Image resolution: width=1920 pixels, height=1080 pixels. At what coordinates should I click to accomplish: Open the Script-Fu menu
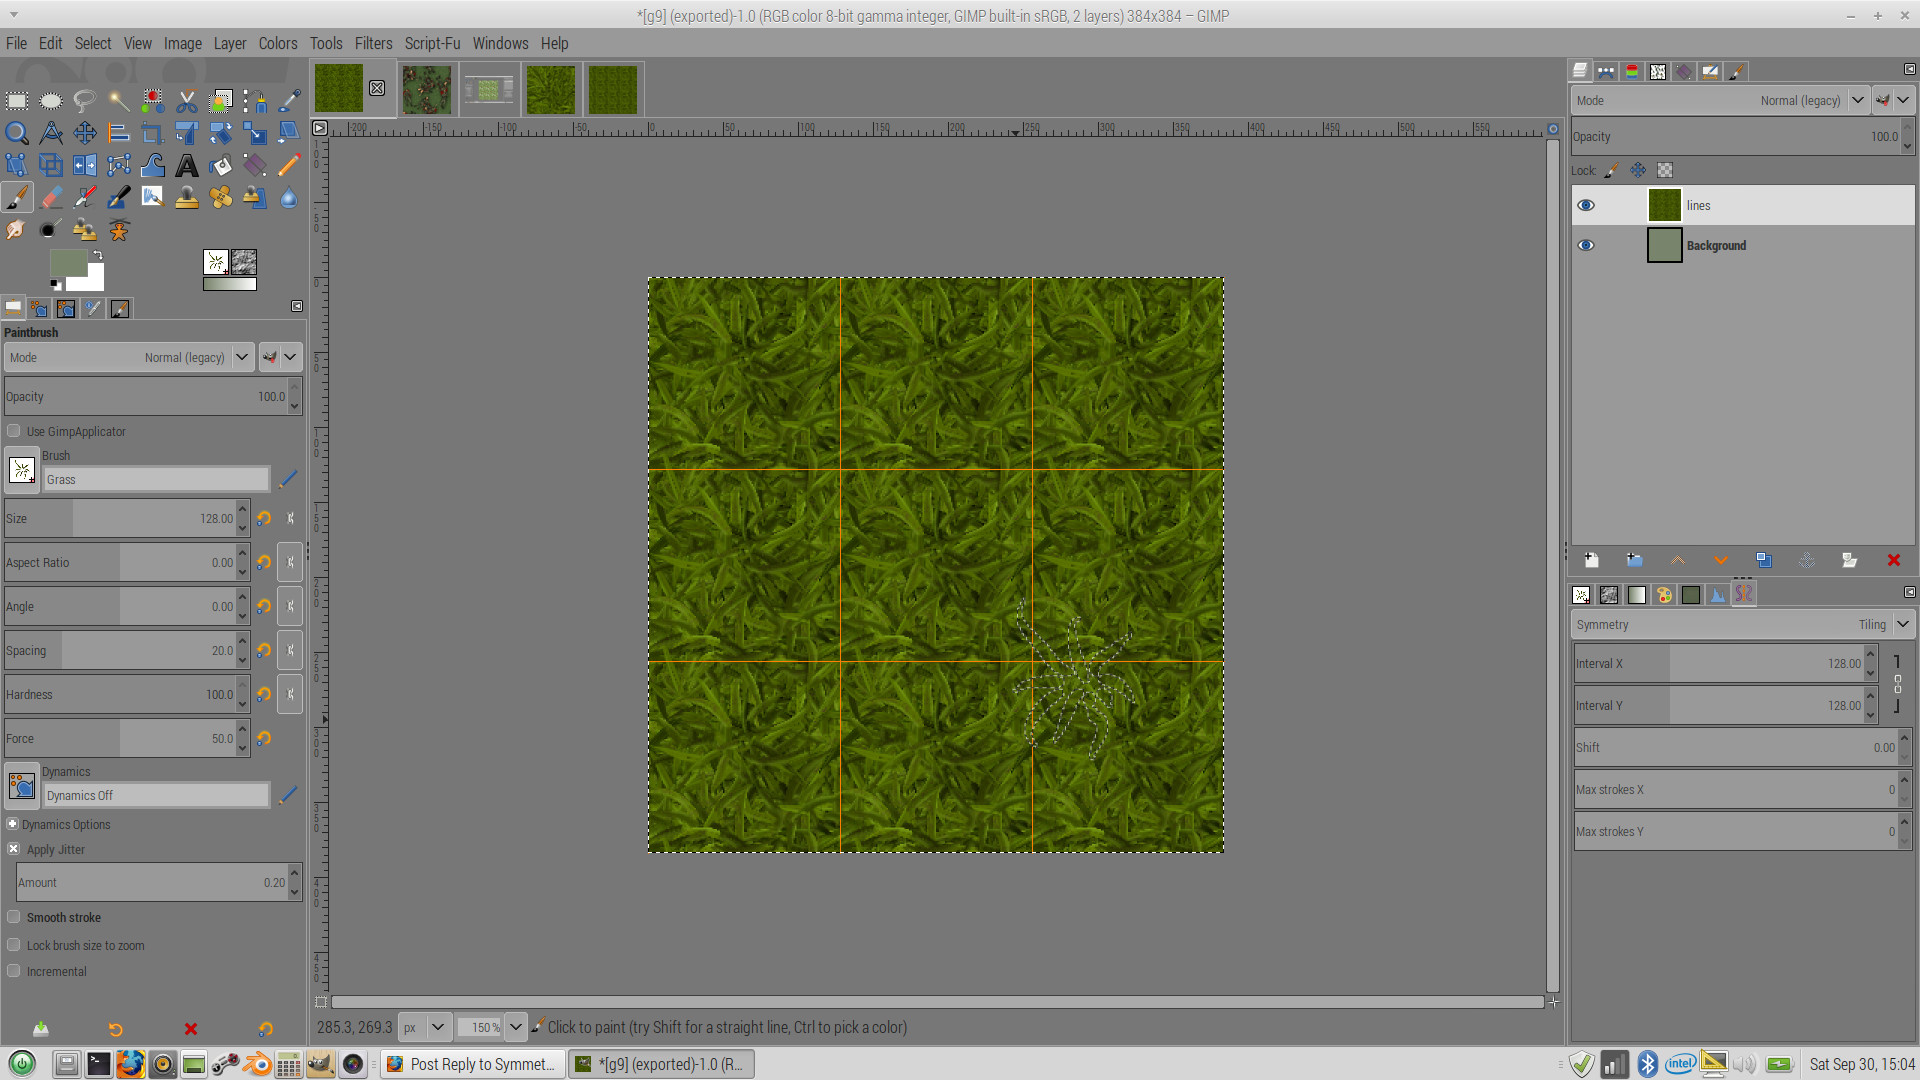pos(432,44)
